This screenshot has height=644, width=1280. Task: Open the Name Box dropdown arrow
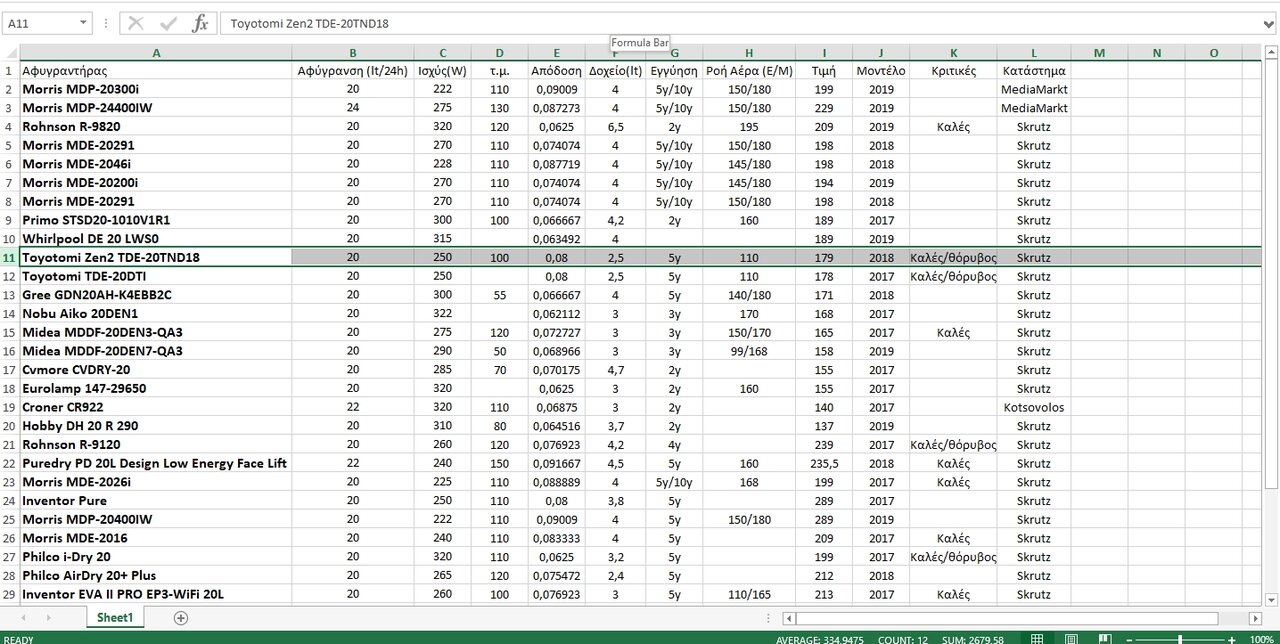pos(82,23)
